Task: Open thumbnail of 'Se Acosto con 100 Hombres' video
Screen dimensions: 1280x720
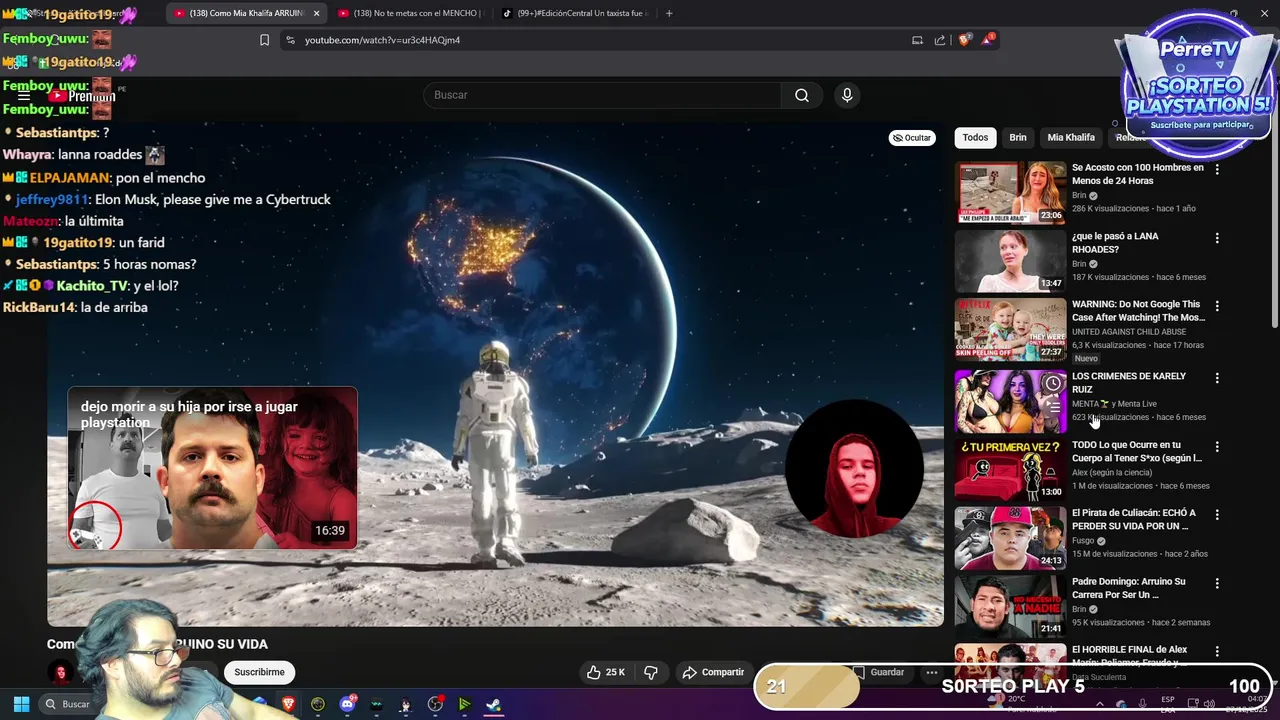Action: coord(1010,193)
